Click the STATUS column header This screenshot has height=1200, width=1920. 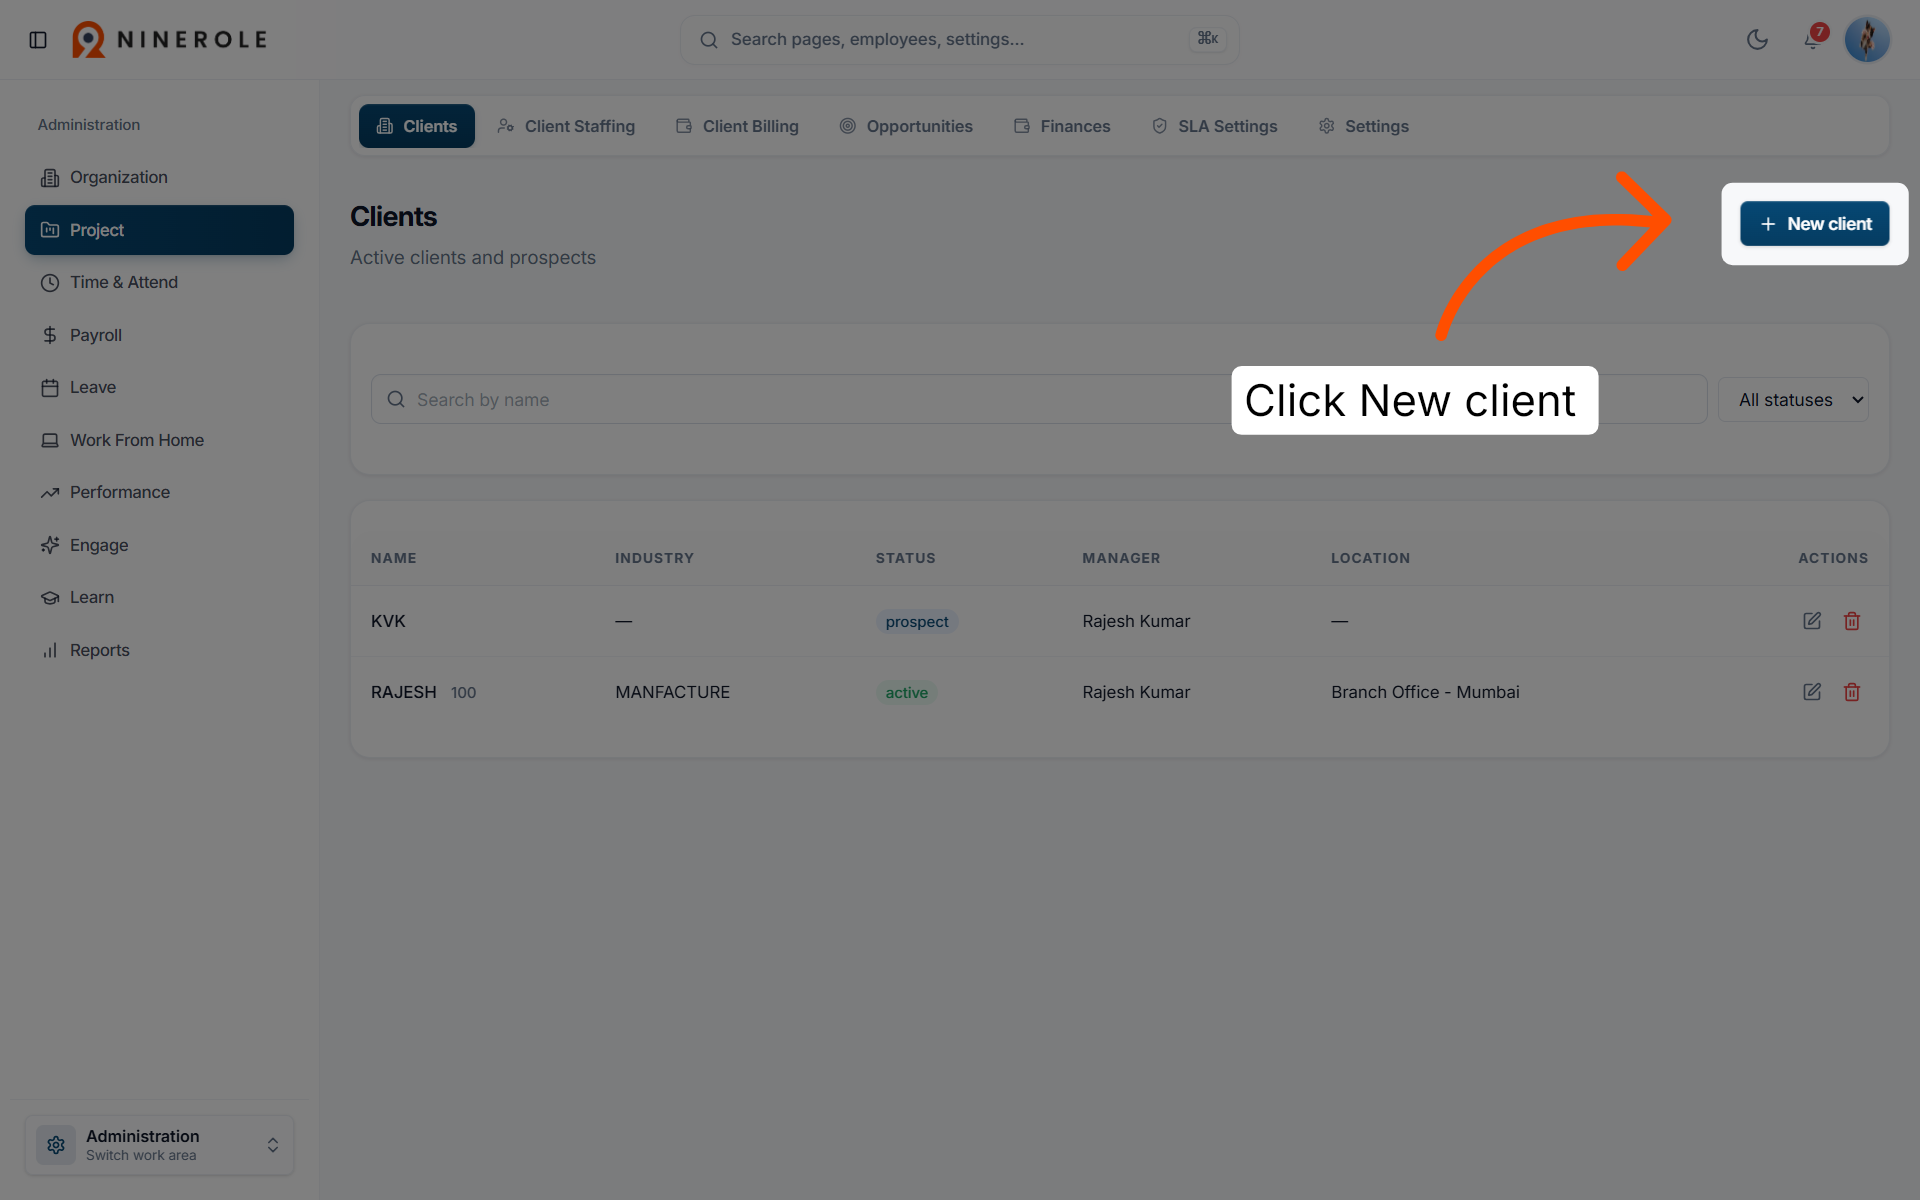pyautogui.click(x=906, y=558)
